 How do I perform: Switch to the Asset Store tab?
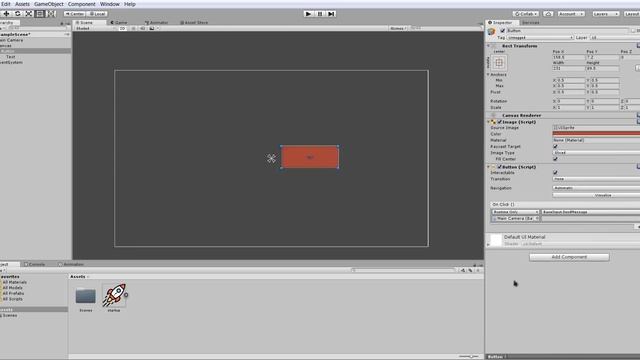pyautogui.click(x=194, y=22)
